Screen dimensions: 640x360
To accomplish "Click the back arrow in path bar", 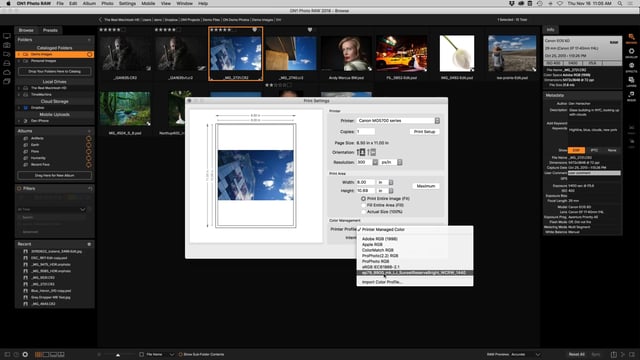I will [100, 20].
